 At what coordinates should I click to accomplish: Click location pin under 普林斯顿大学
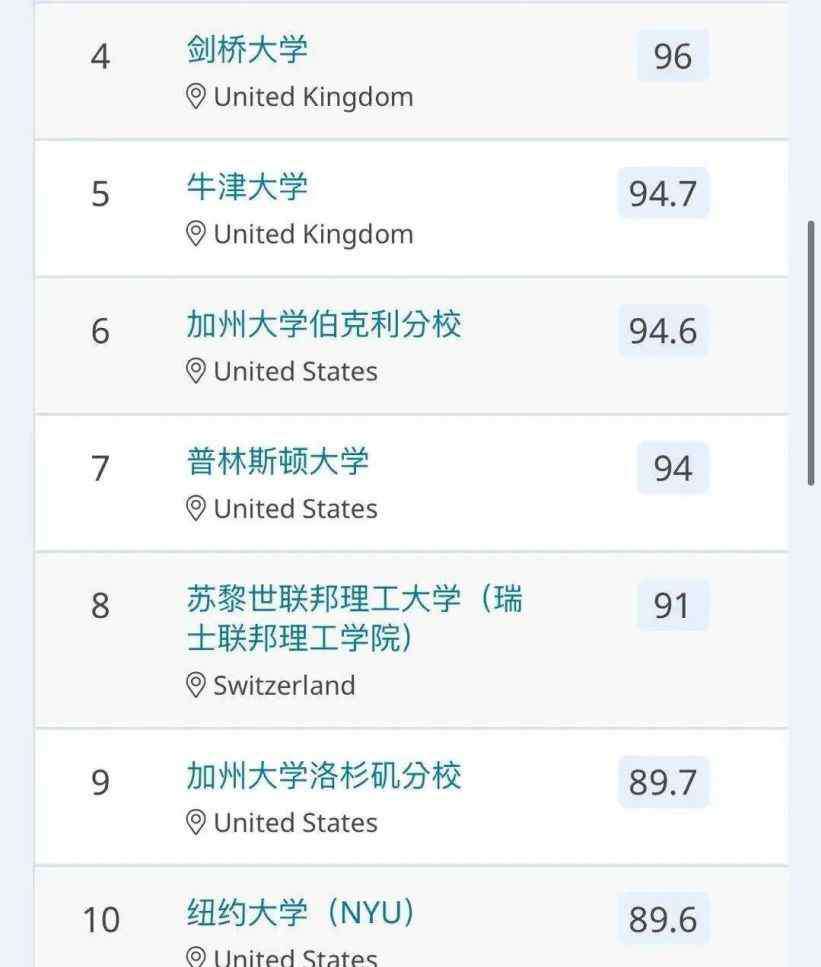tap(196, 509)
